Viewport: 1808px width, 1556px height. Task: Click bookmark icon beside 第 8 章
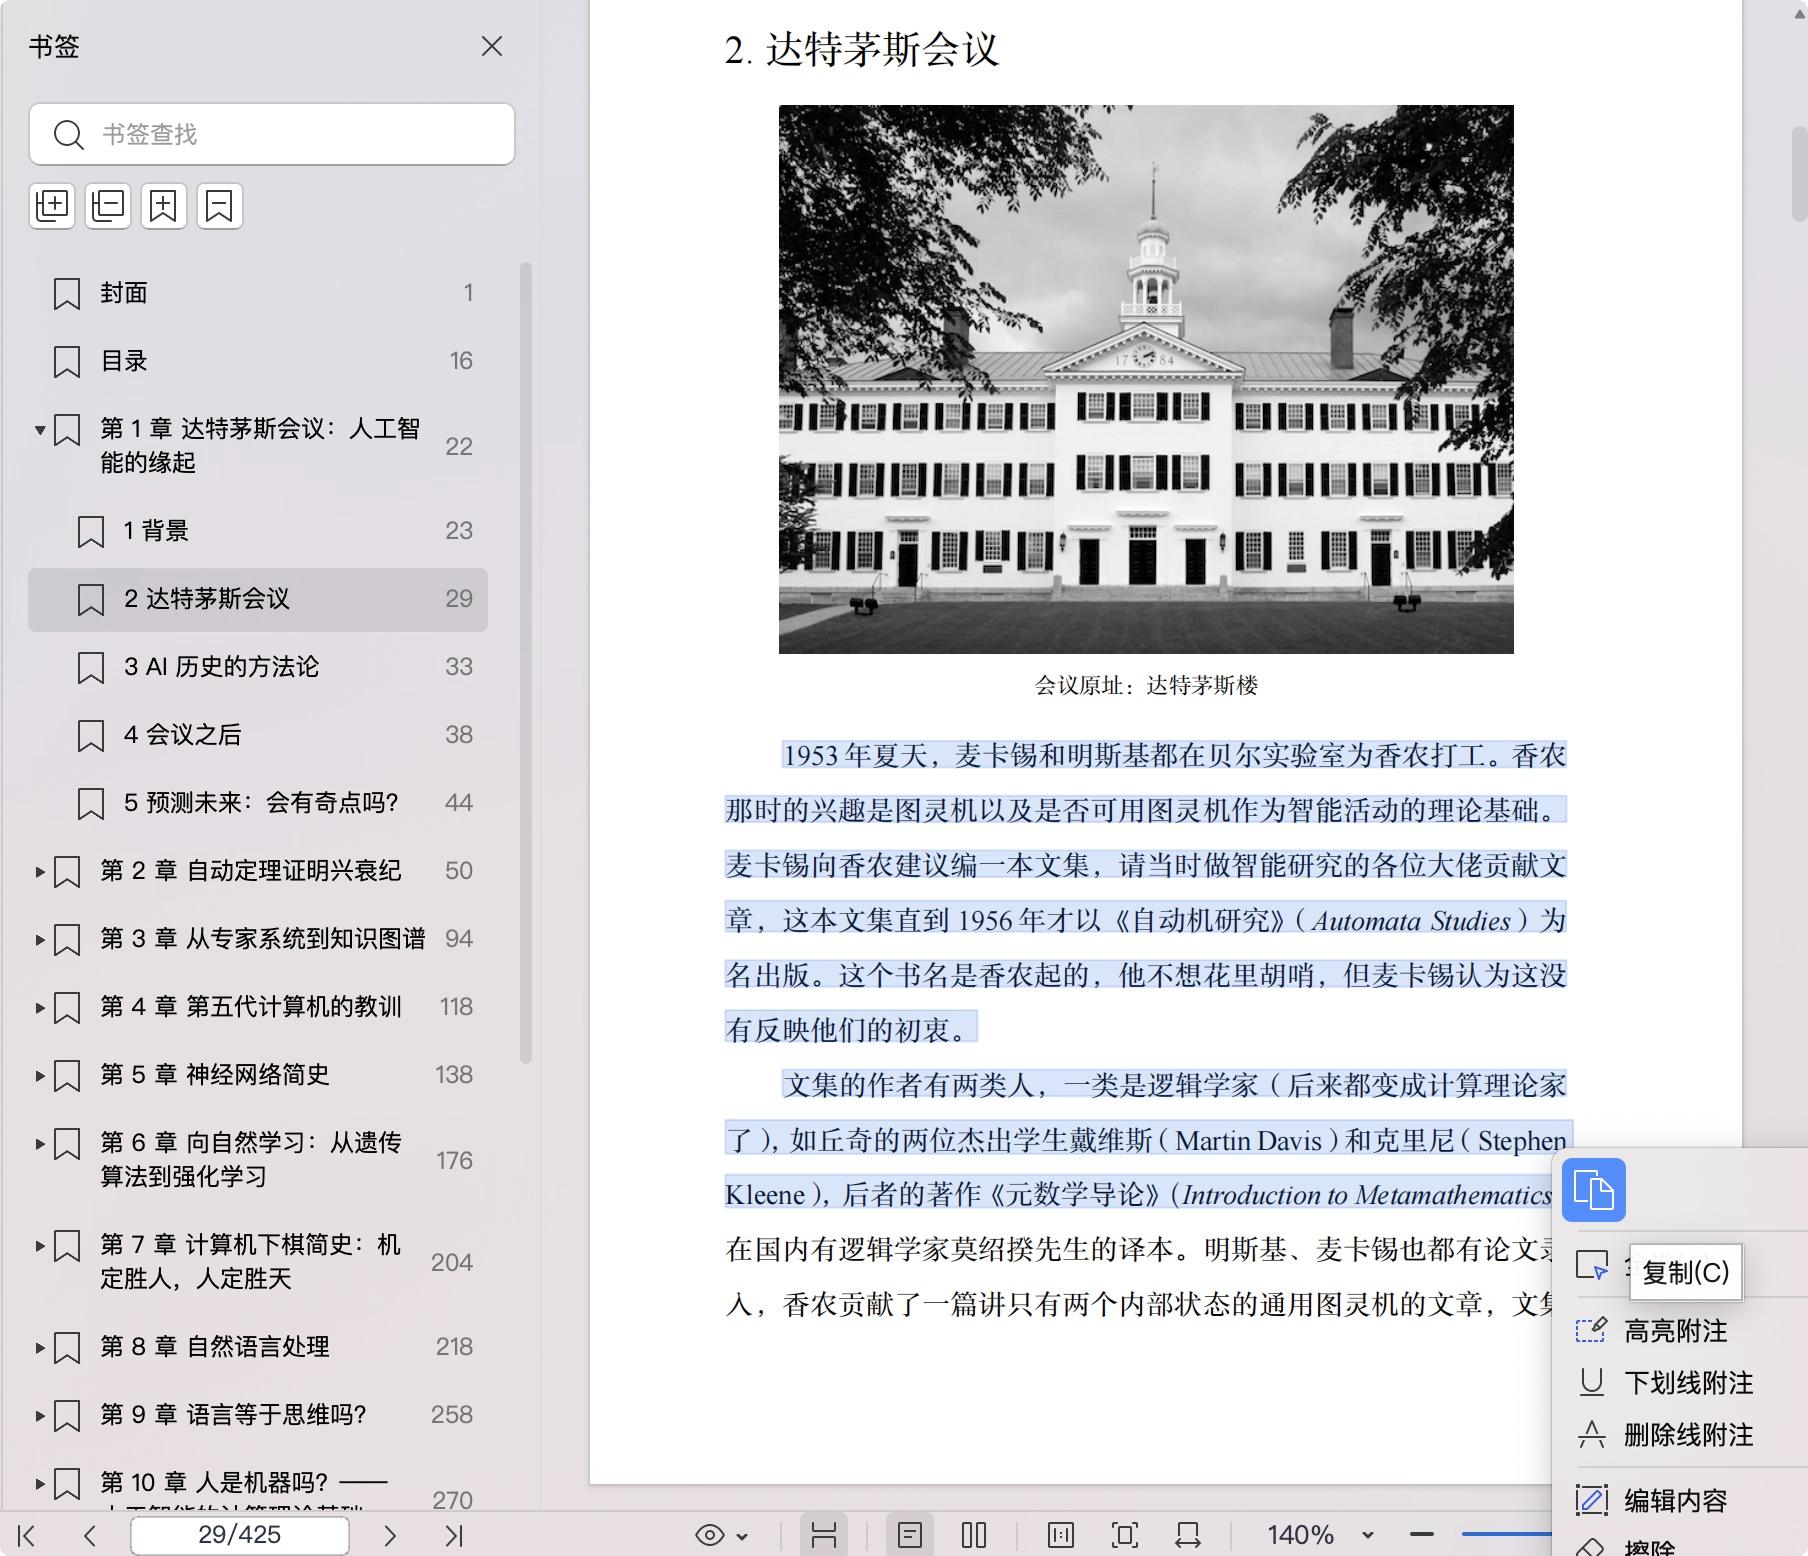[67, 1348]
